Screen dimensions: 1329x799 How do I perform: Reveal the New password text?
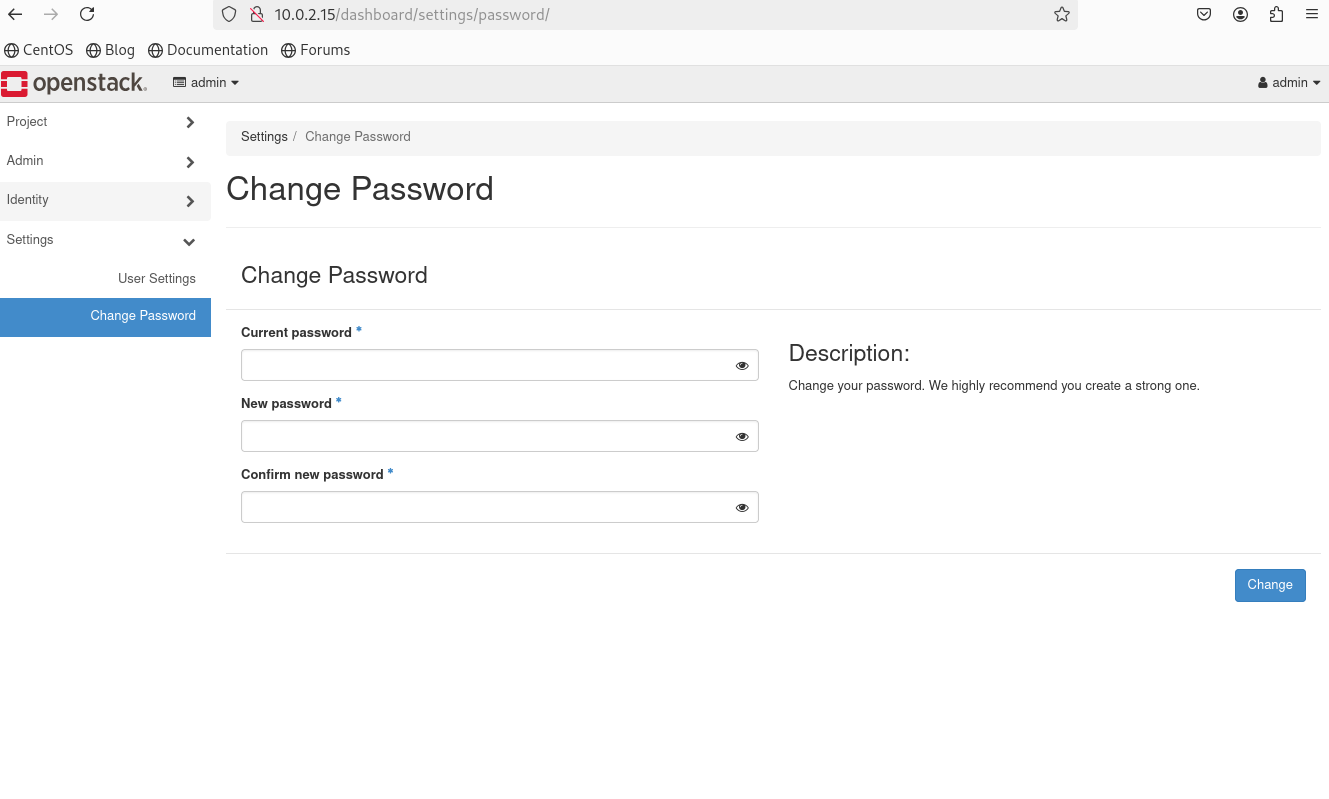742,437
